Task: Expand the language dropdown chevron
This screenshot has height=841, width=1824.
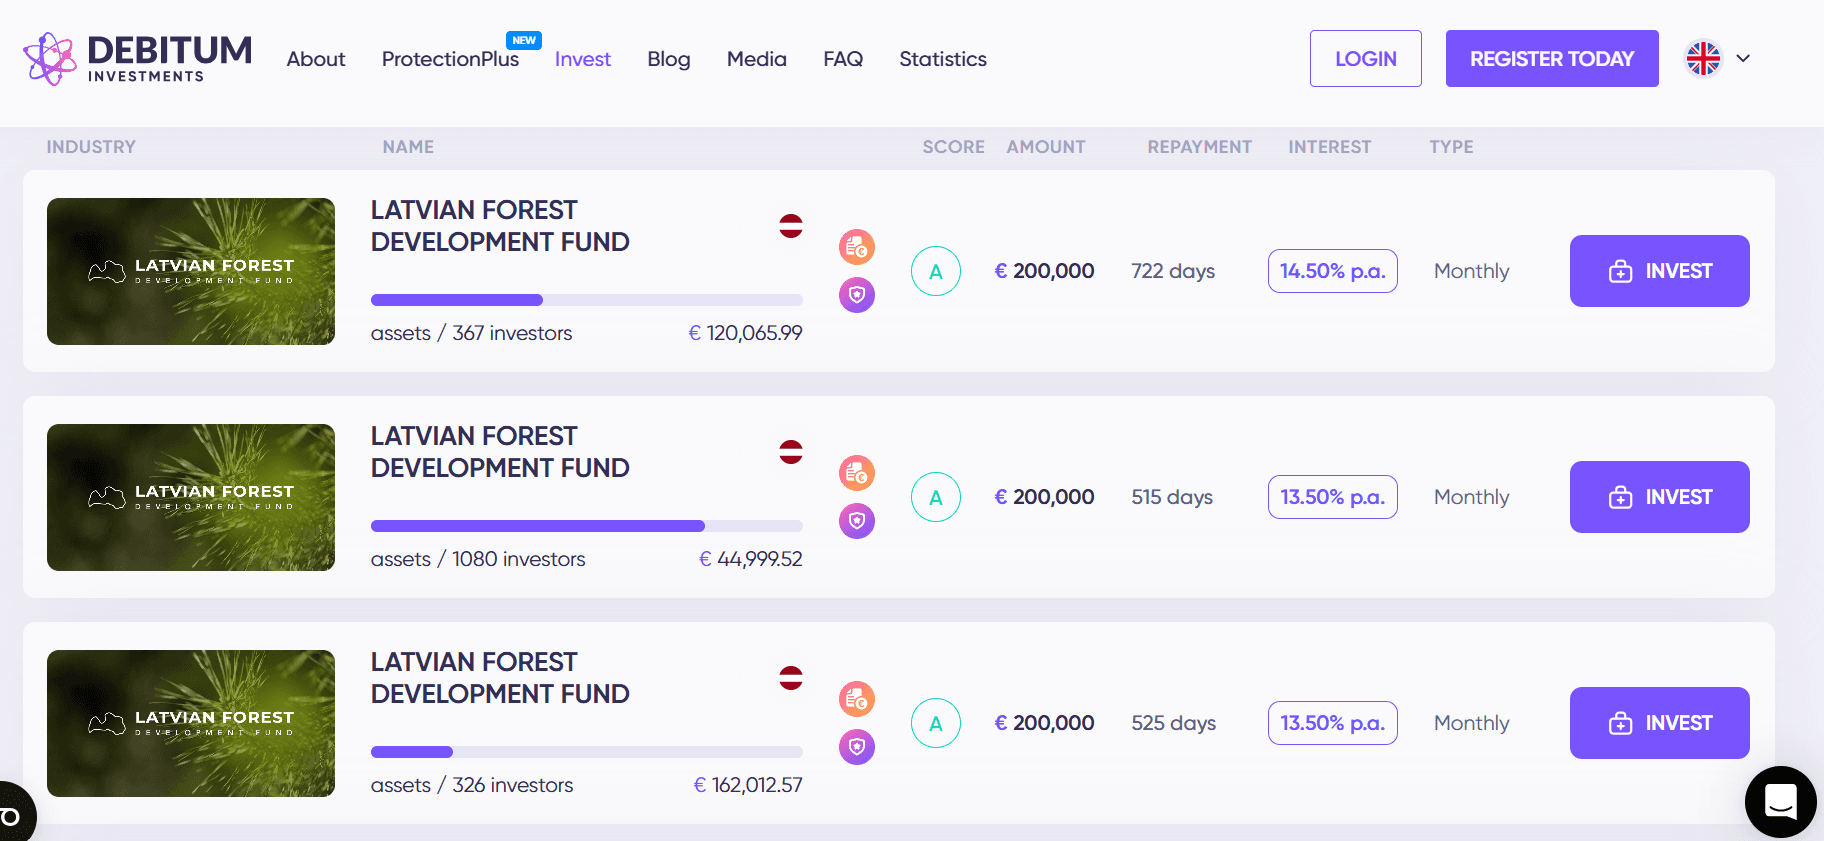Action: coord(1743,59)
